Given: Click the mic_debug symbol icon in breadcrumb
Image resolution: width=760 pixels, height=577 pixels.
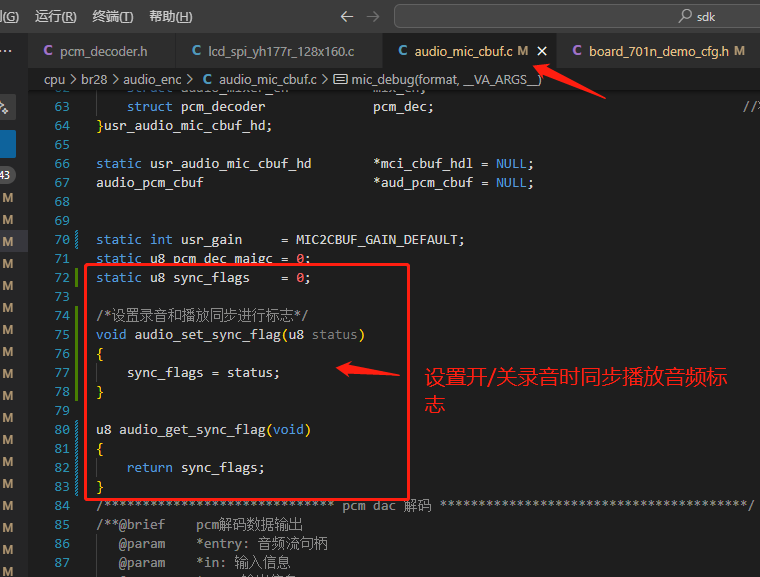Looking at the screenshot, I should (340, 79).
